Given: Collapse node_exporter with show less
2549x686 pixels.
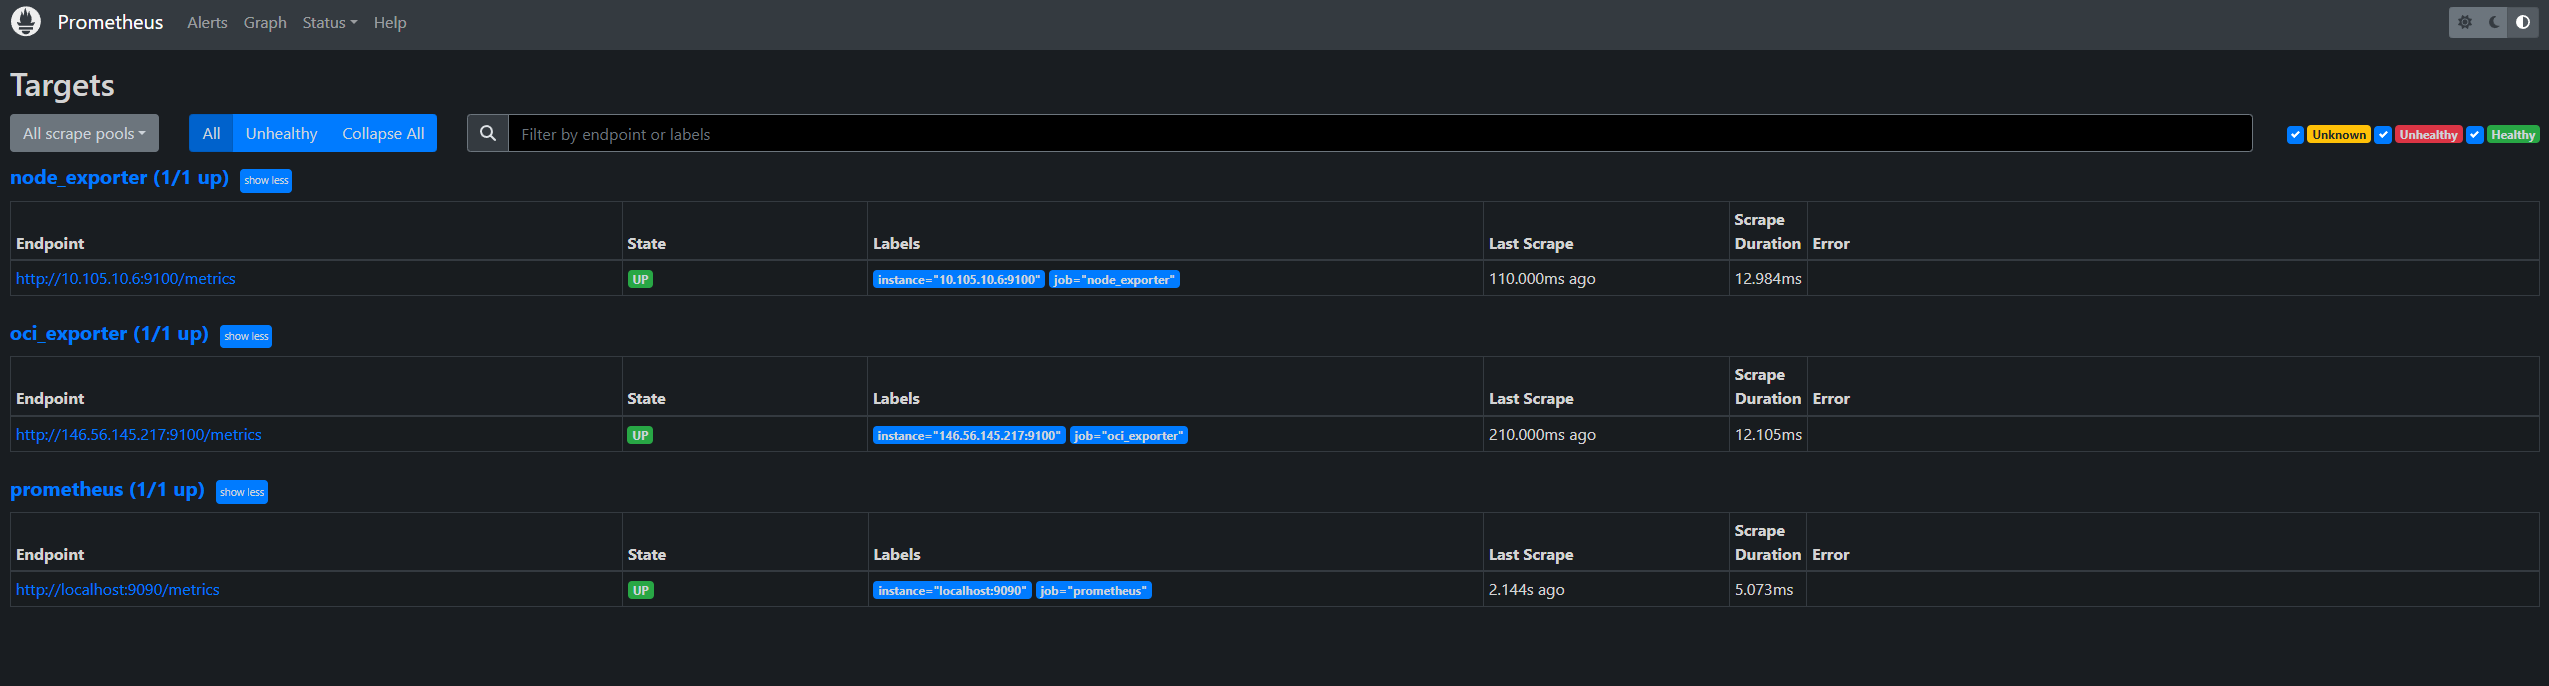Looking at the screenshot, I should [266, 180].
